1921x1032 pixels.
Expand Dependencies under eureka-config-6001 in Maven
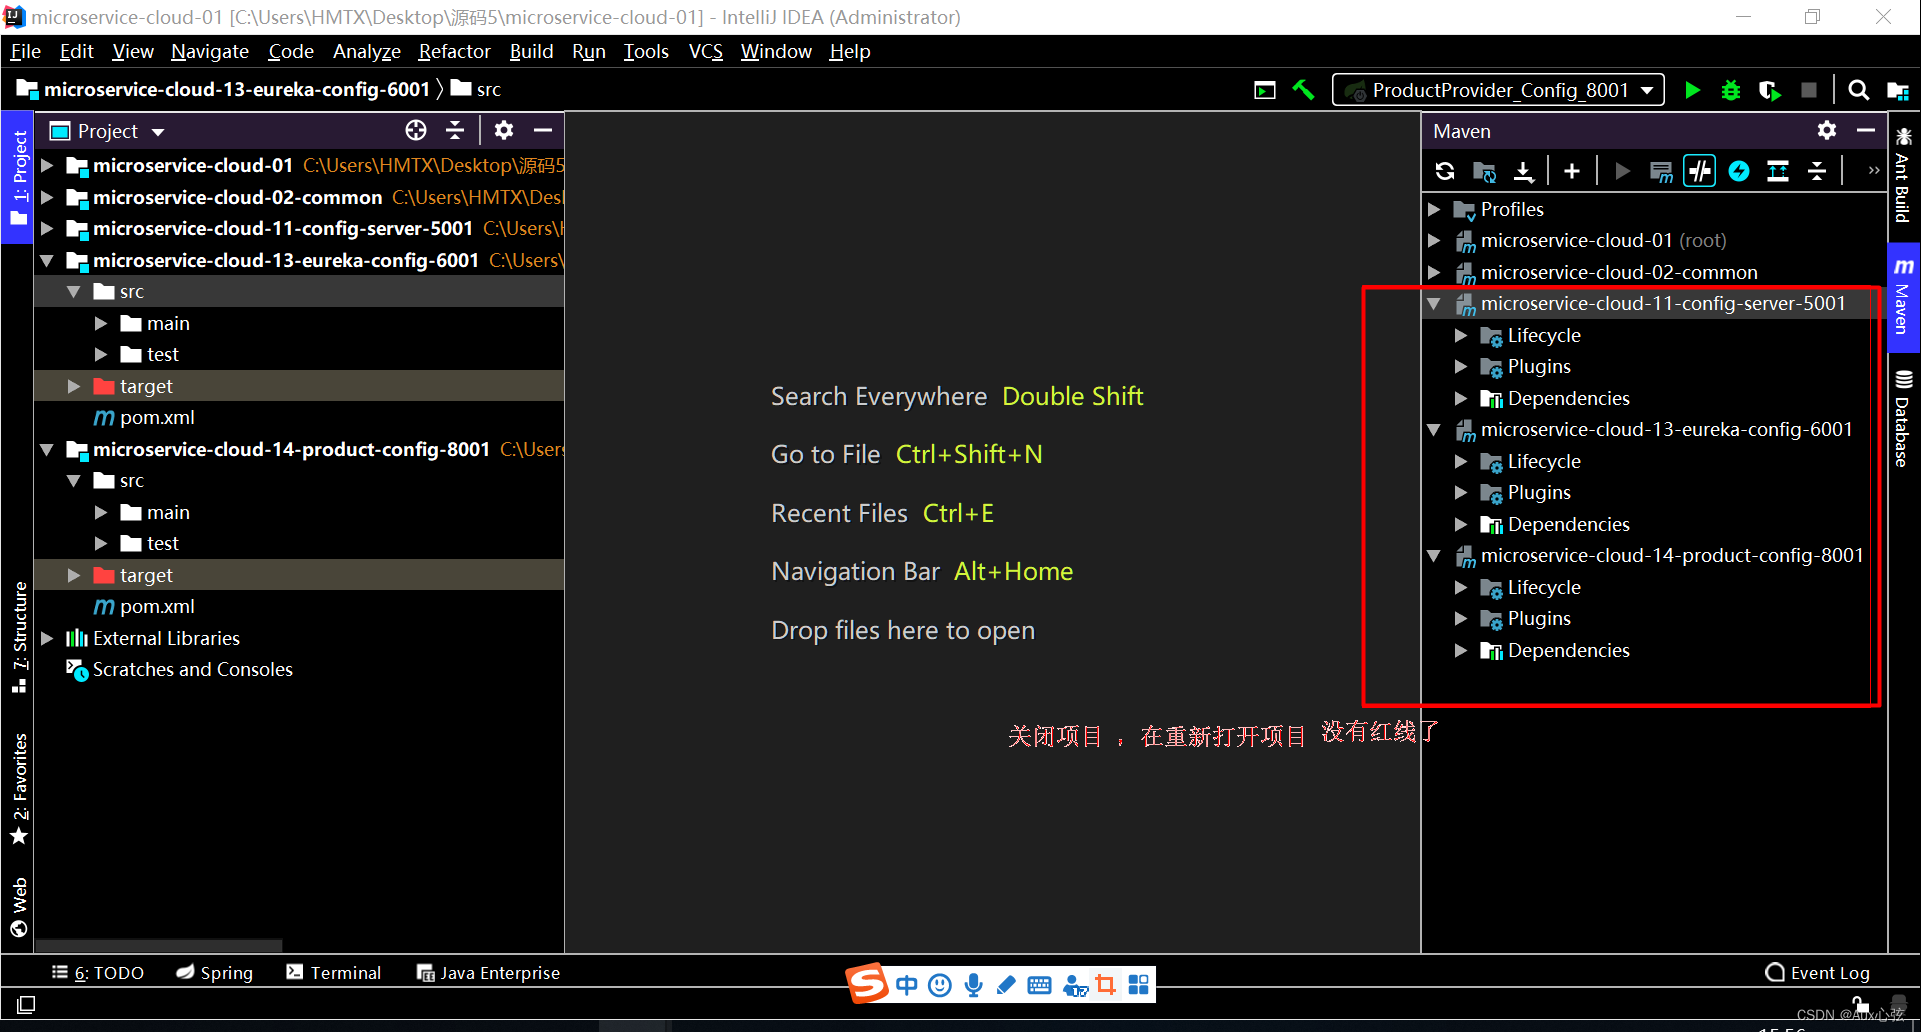click(1461, 524)
